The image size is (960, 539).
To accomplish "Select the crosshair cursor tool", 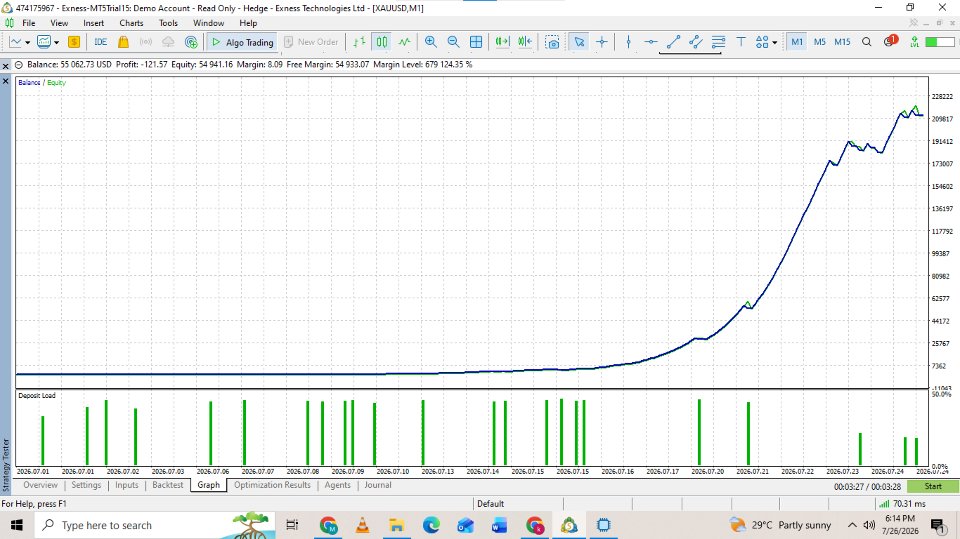I will tap(602, 42).
